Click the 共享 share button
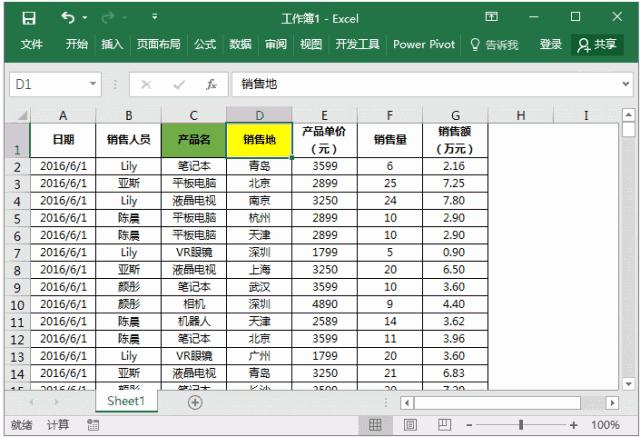Viewport: 640px width, 437px height. click(x=597, y=44)
